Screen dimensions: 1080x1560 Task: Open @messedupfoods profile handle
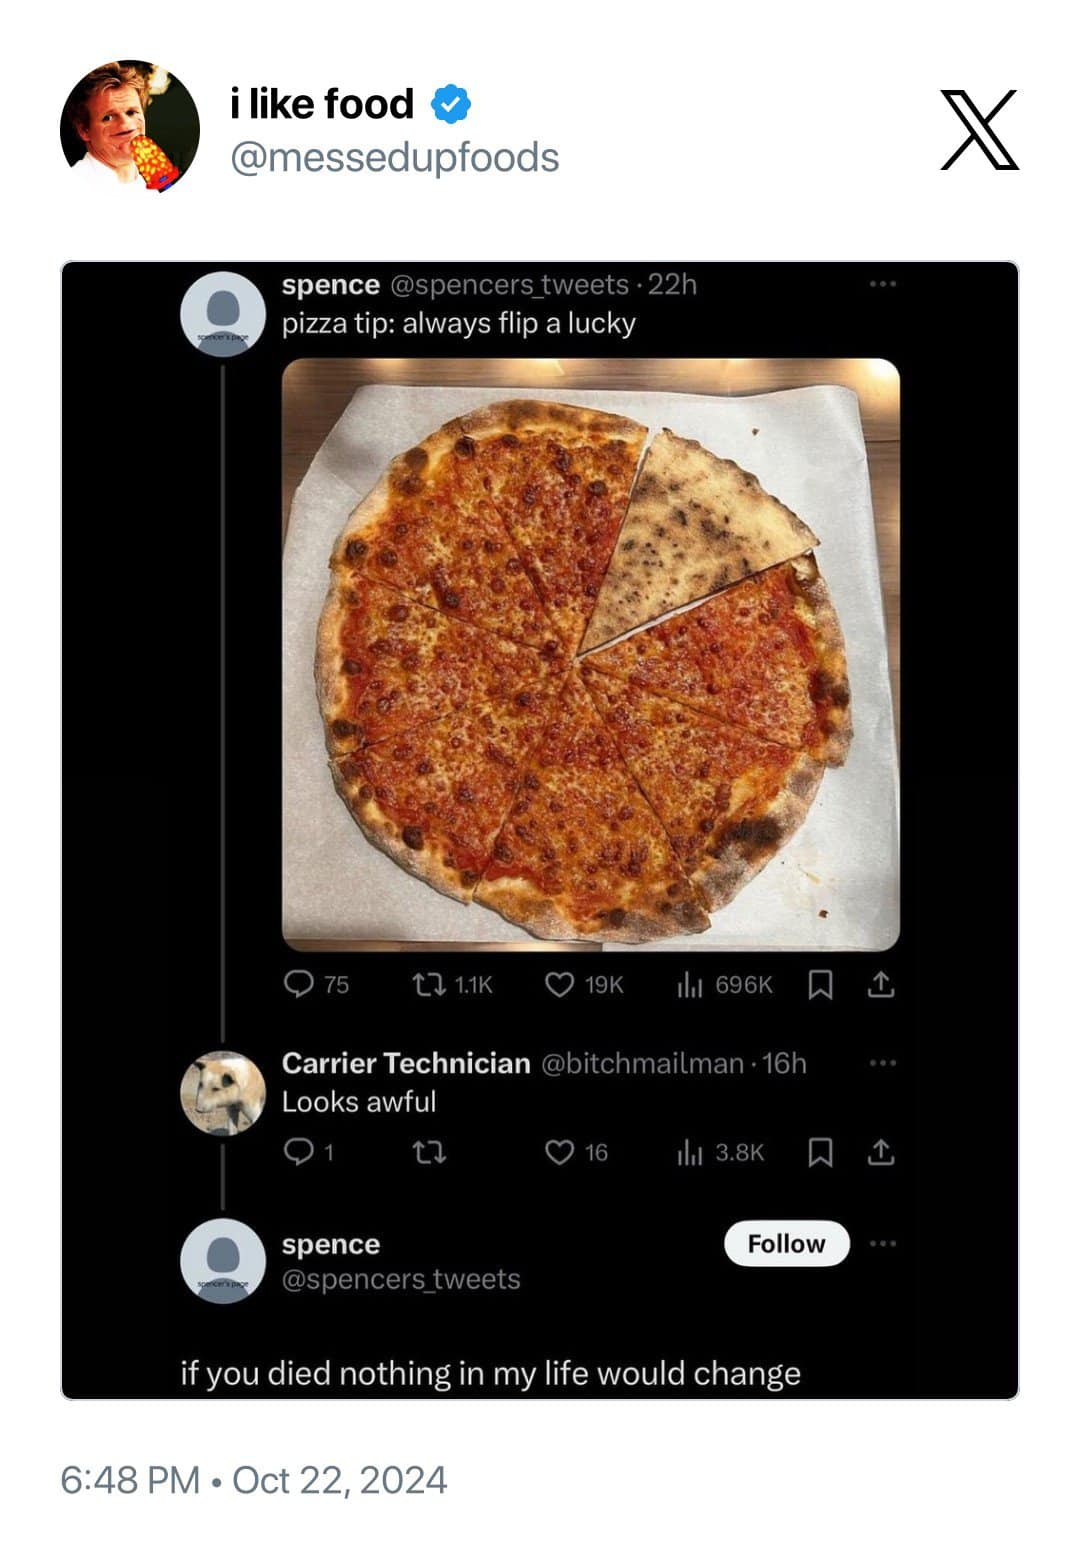pos(394,157)
